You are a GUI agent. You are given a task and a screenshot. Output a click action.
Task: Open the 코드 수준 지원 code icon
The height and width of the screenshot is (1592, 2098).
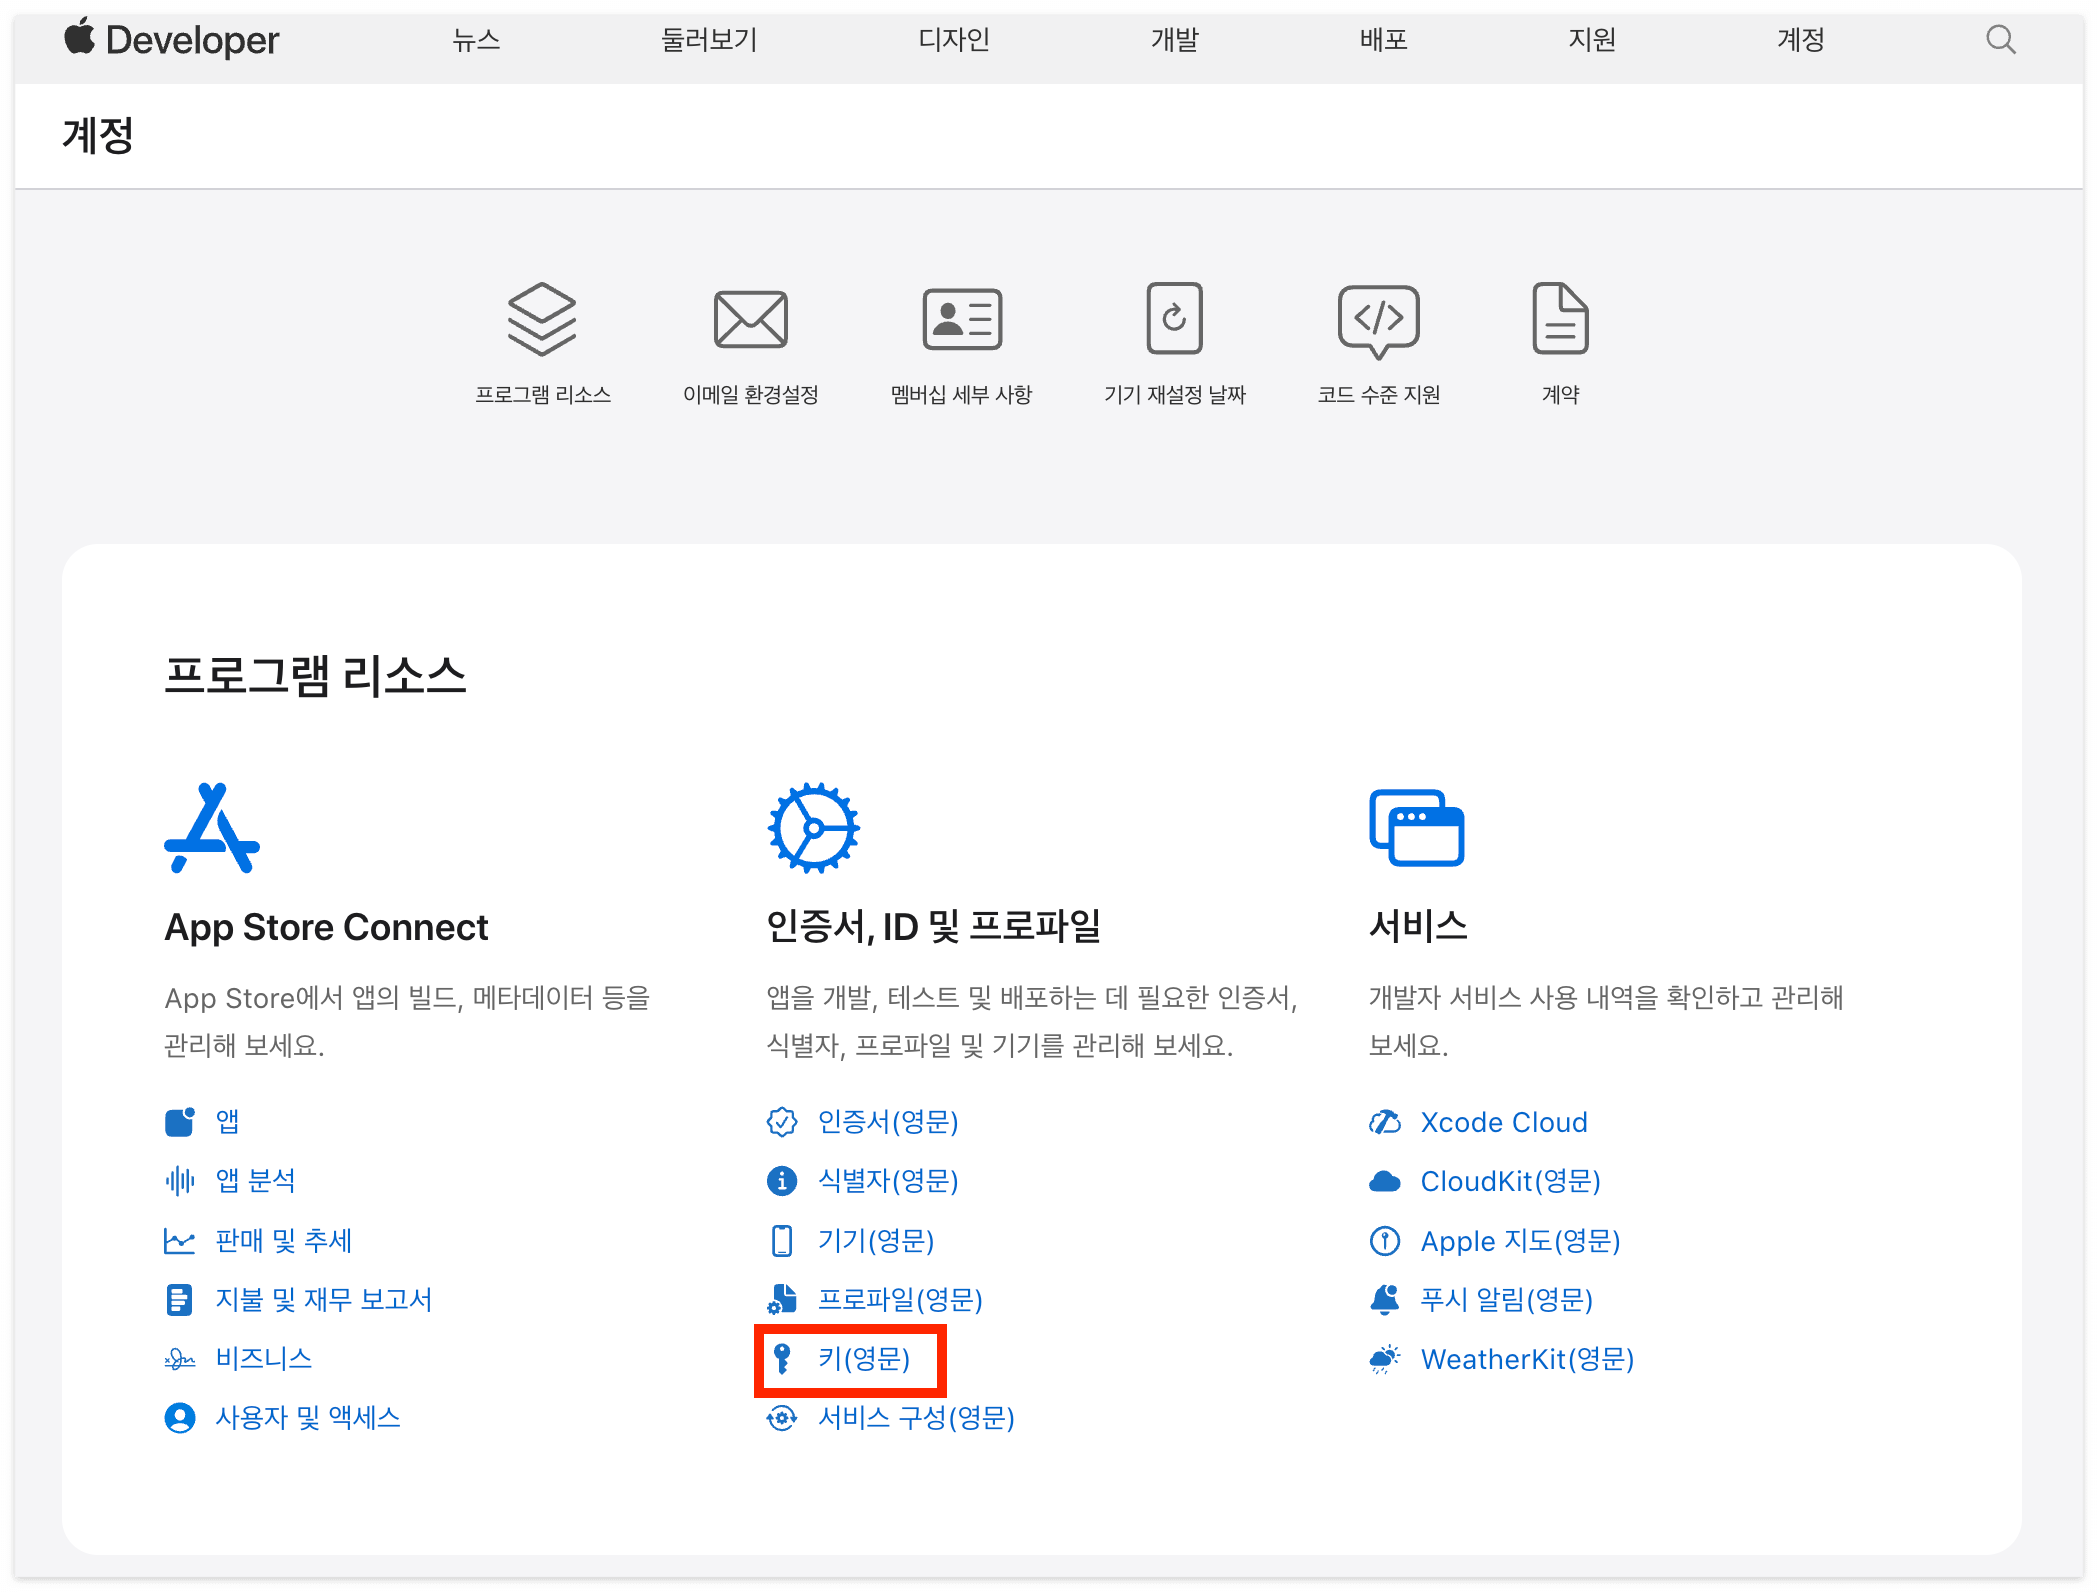pyautogui.click(x=1378, y=319)
